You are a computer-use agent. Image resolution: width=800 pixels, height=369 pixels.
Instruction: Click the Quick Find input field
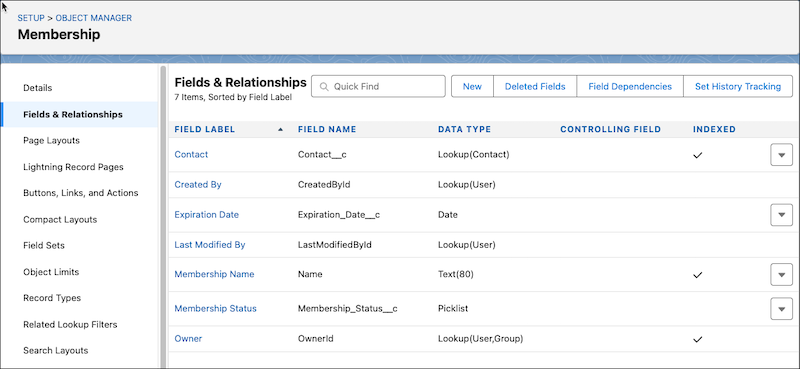pos(378,86)
